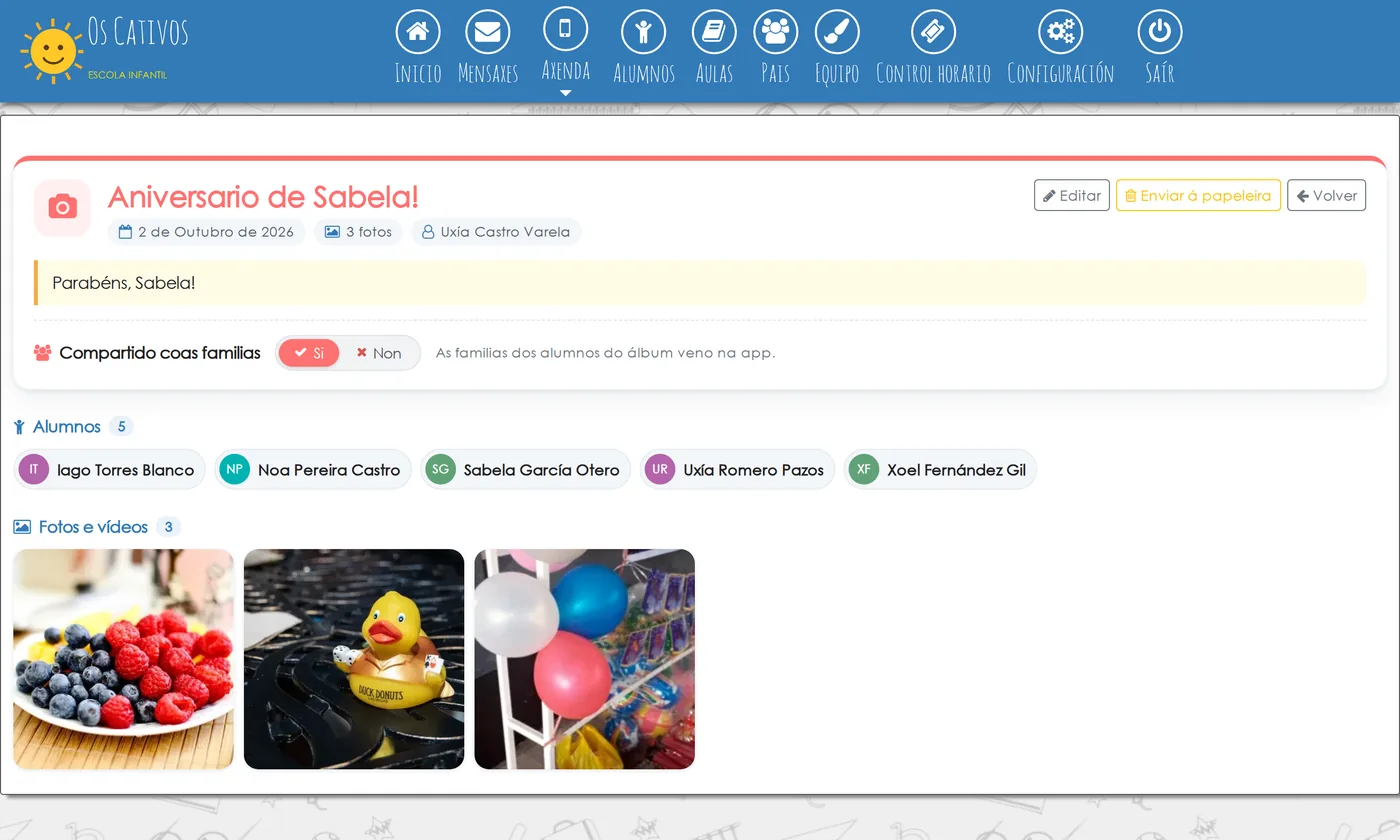Click the 3 fotos badge
The width and height of the screenshot is (1400, 840).
click(x=358, y=232)
